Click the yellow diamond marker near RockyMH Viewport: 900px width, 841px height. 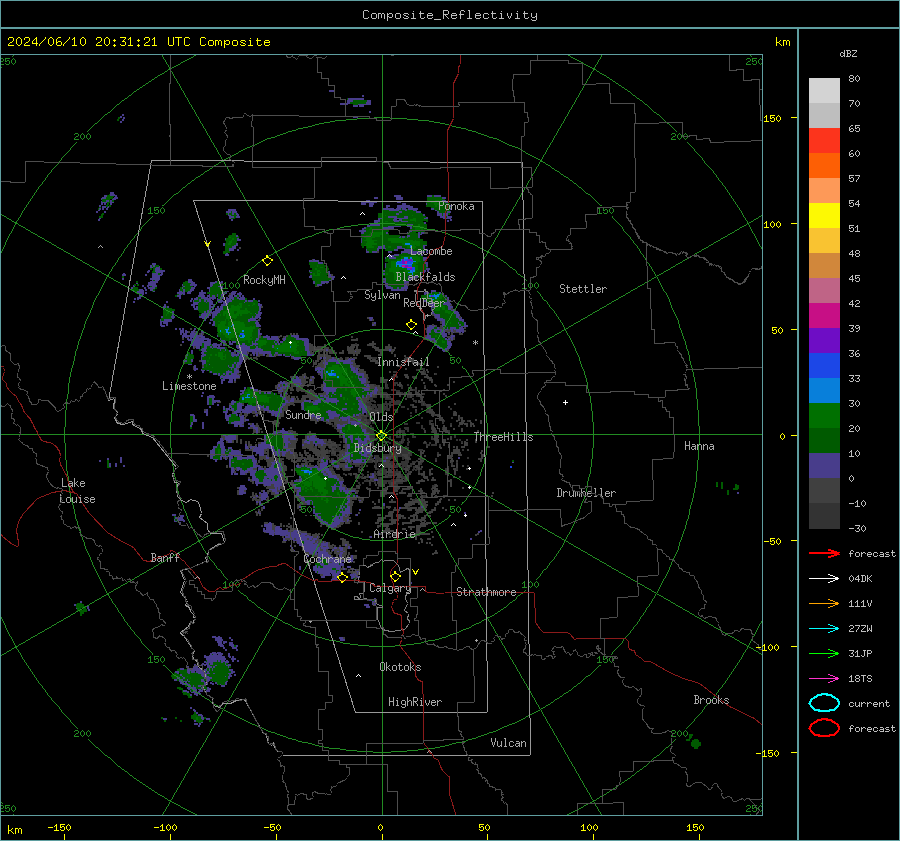[x=267, y=261]
